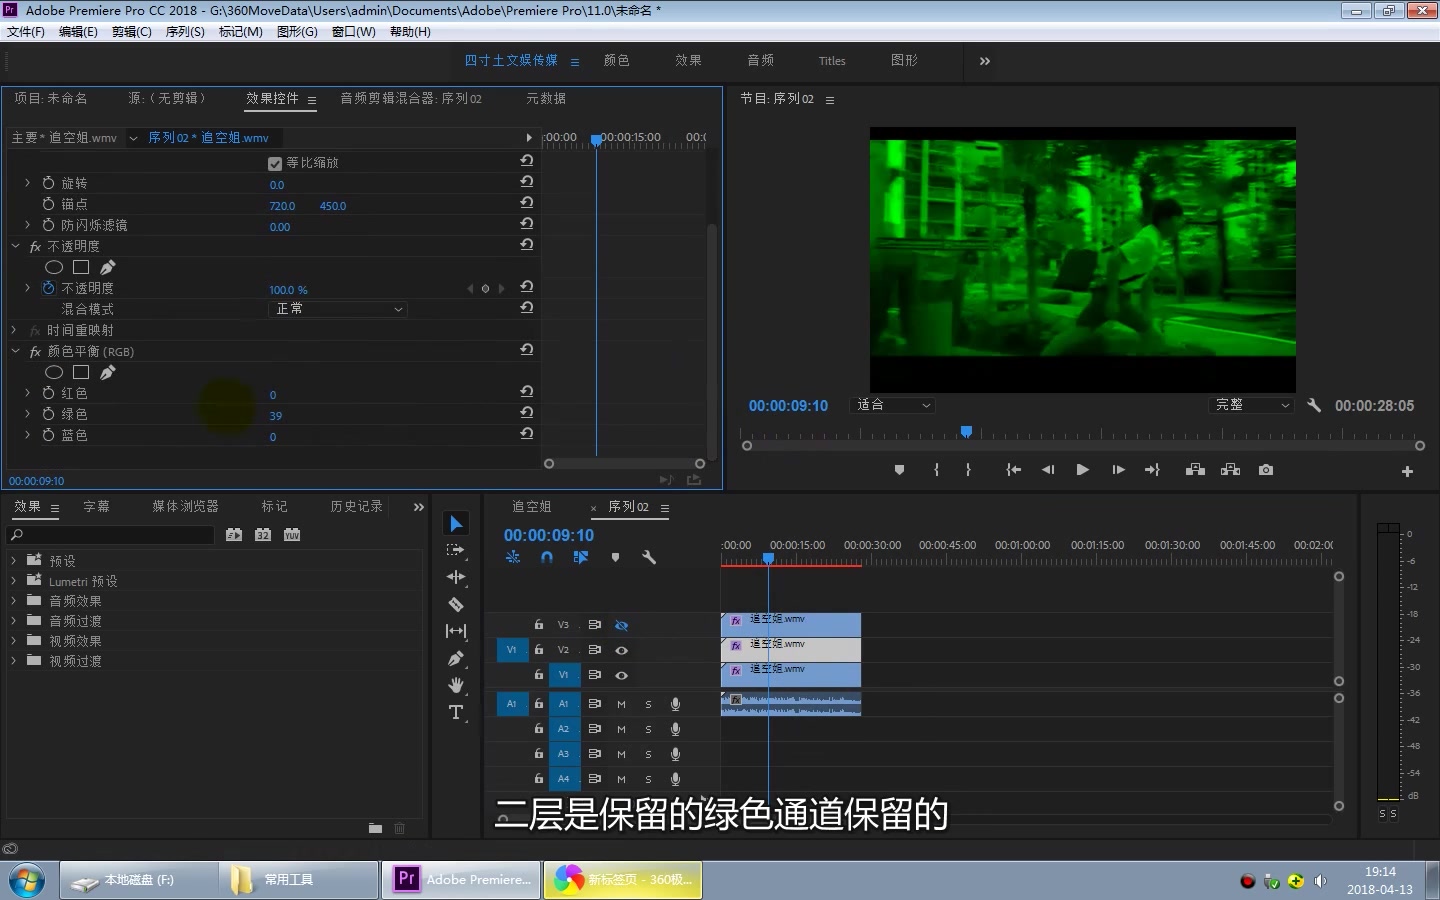Click the rectangle mask under 不透明度
The image size is (1440, 900).
coord(81,267)
